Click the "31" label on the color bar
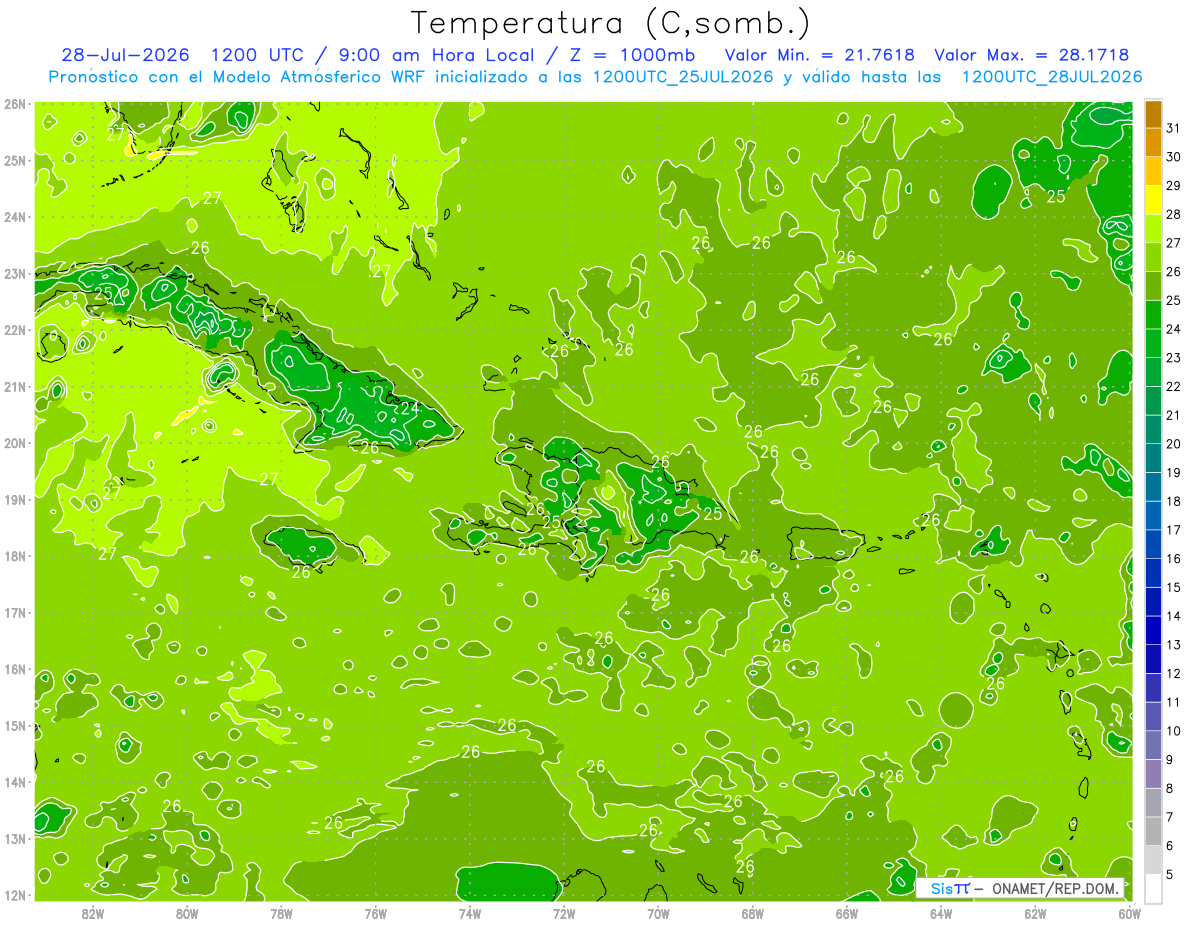The image size is (1200, 927). pyautogui.click(x=1174, y=128)
